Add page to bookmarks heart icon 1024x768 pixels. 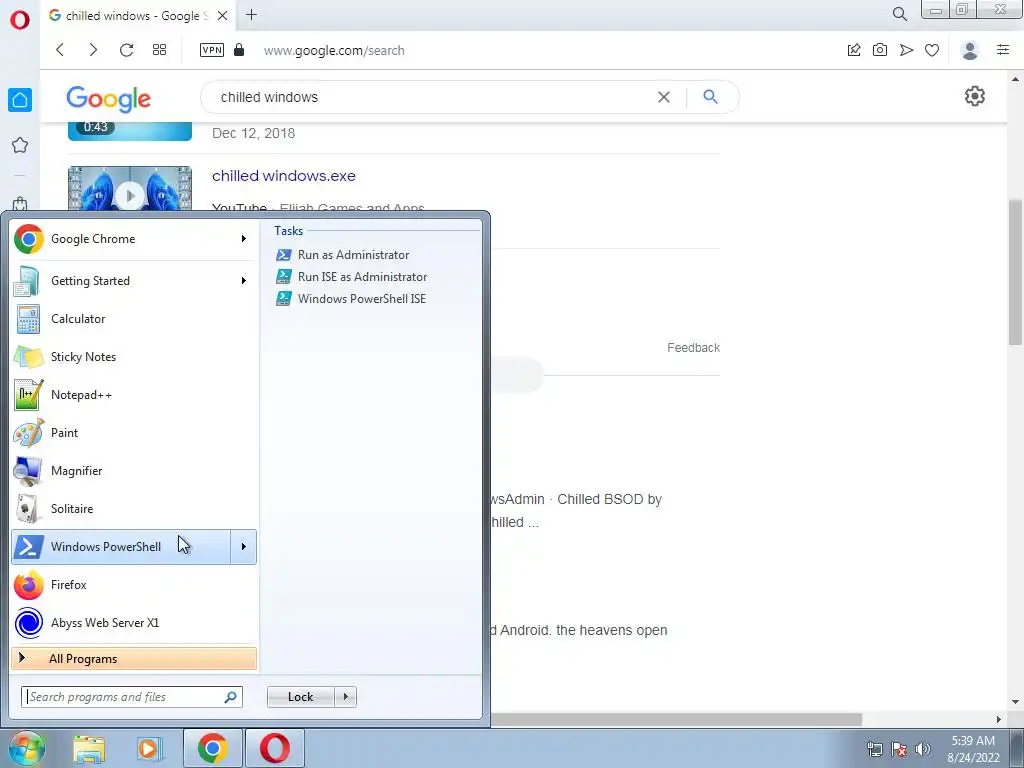pyautogui.click(x=932, y=50)
